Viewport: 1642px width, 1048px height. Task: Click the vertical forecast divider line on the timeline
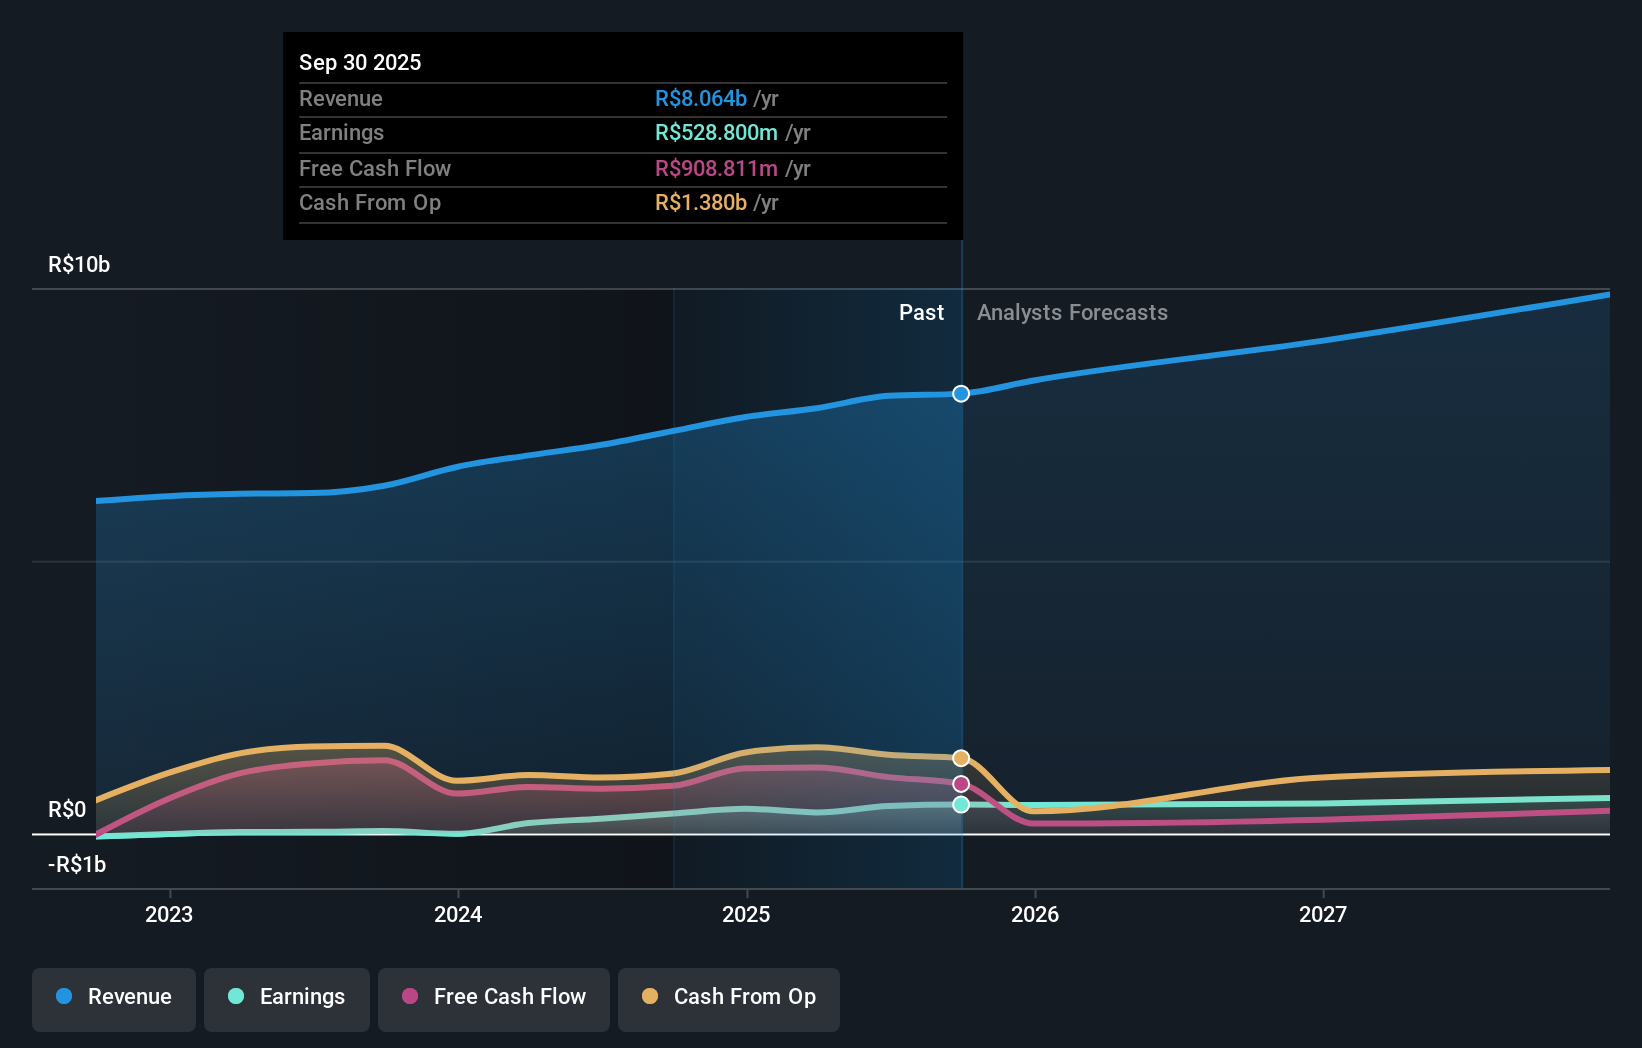click(x=961, y=600)
